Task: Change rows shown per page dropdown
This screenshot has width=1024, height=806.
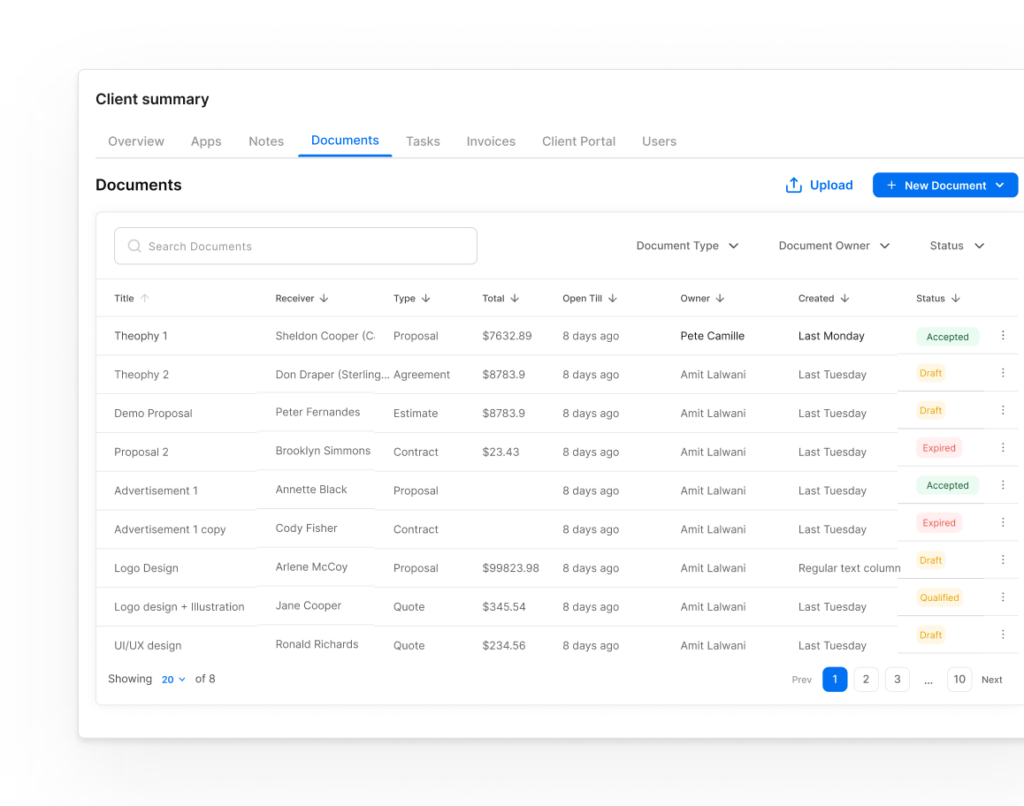Action: [x=174, y=679]
